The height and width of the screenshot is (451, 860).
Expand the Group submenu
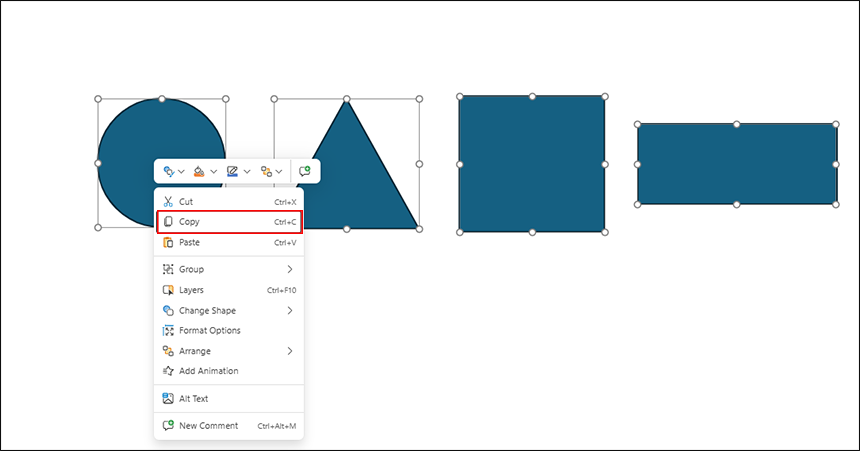290,269
